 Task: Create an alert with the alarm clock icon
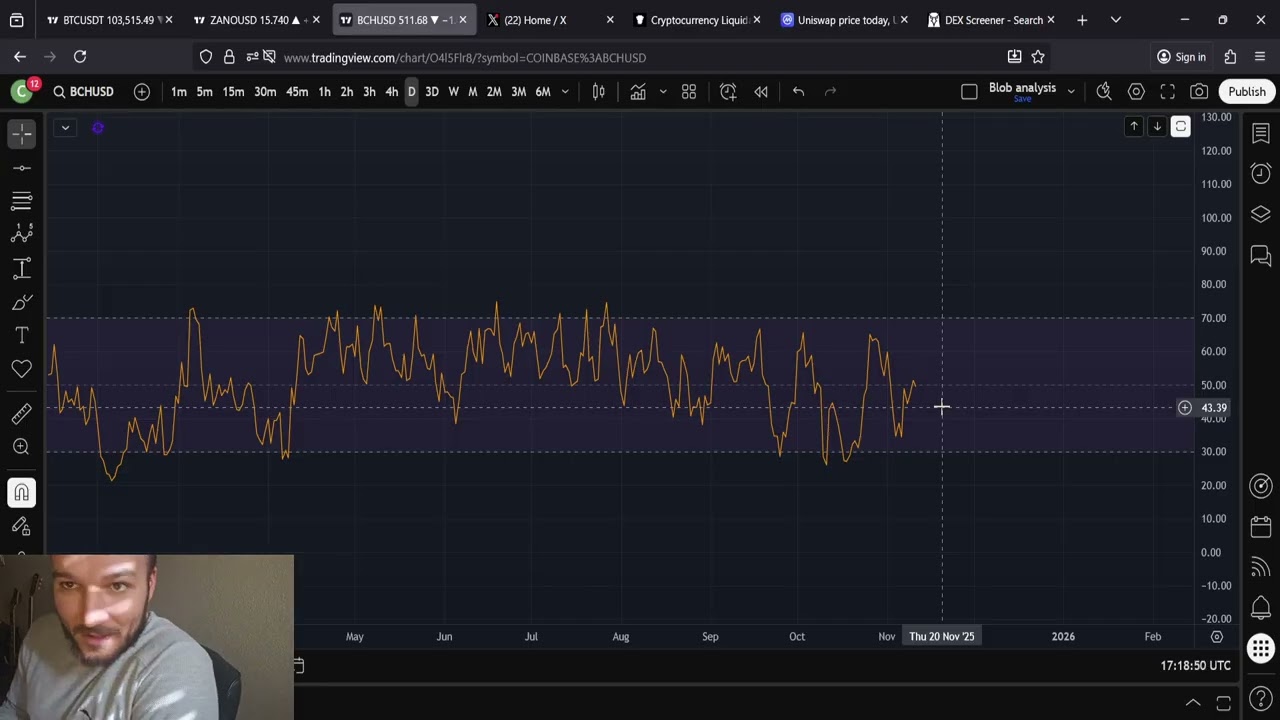pos(728,92)
